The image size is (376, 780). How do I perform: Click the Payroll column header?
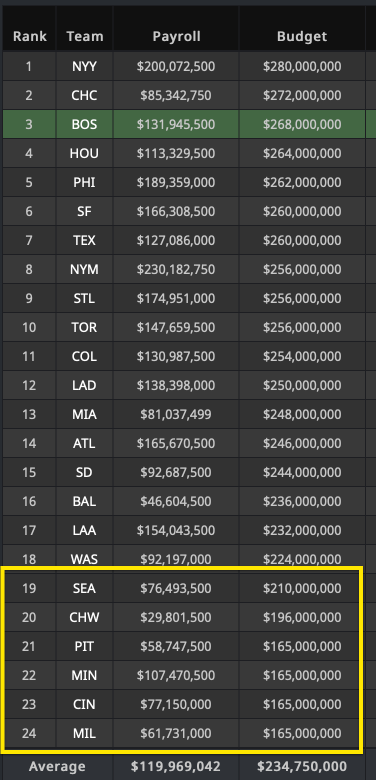[x=176, y=36]
